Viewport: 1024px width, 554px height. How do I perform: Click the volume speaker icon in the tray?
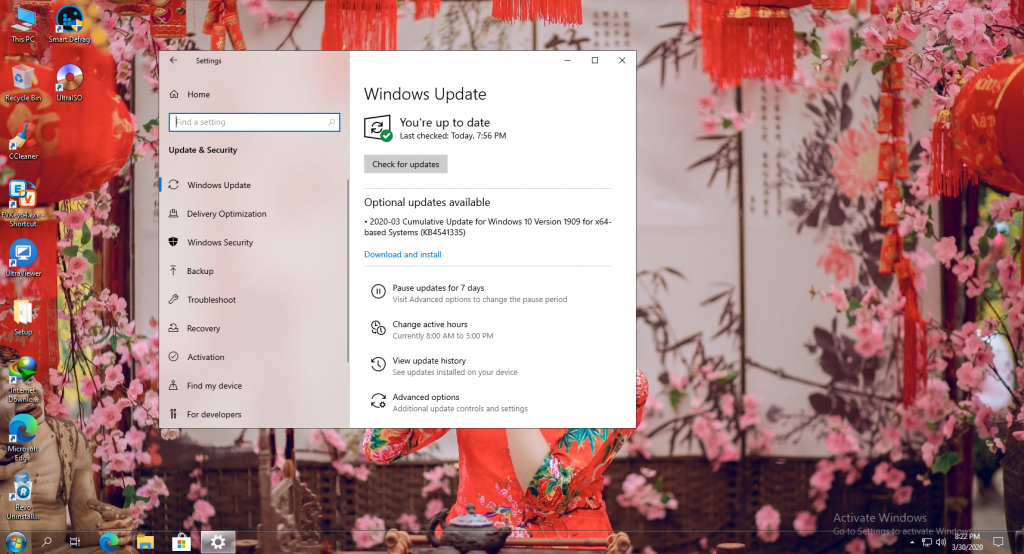tap(940, 542)
